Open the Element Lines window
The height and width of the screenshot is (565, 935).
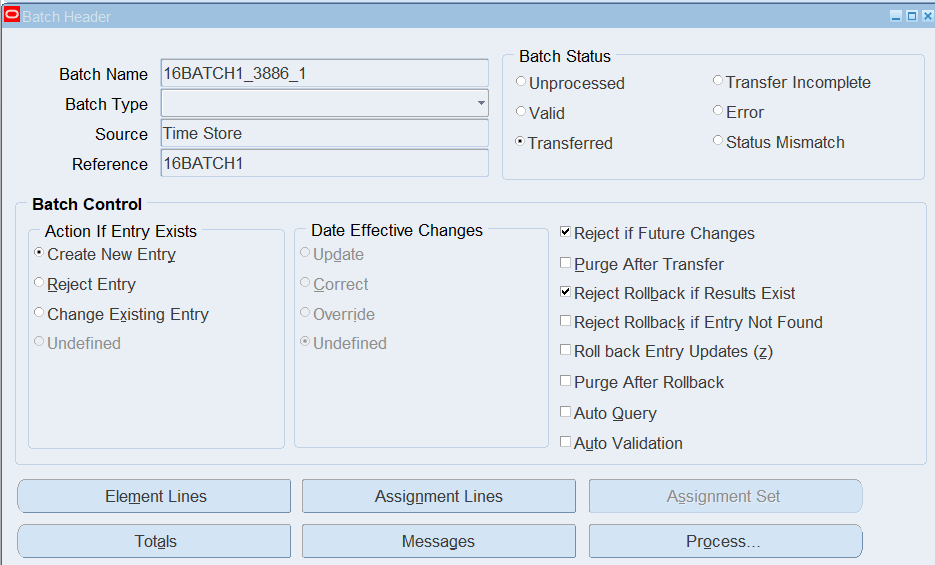(x=155, y=496)
